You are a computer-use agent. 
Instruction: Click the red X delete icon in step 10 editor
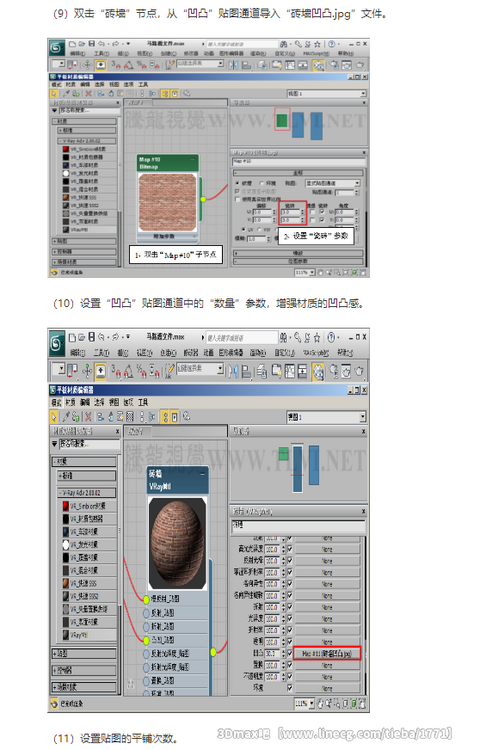[x=88, y=417]
